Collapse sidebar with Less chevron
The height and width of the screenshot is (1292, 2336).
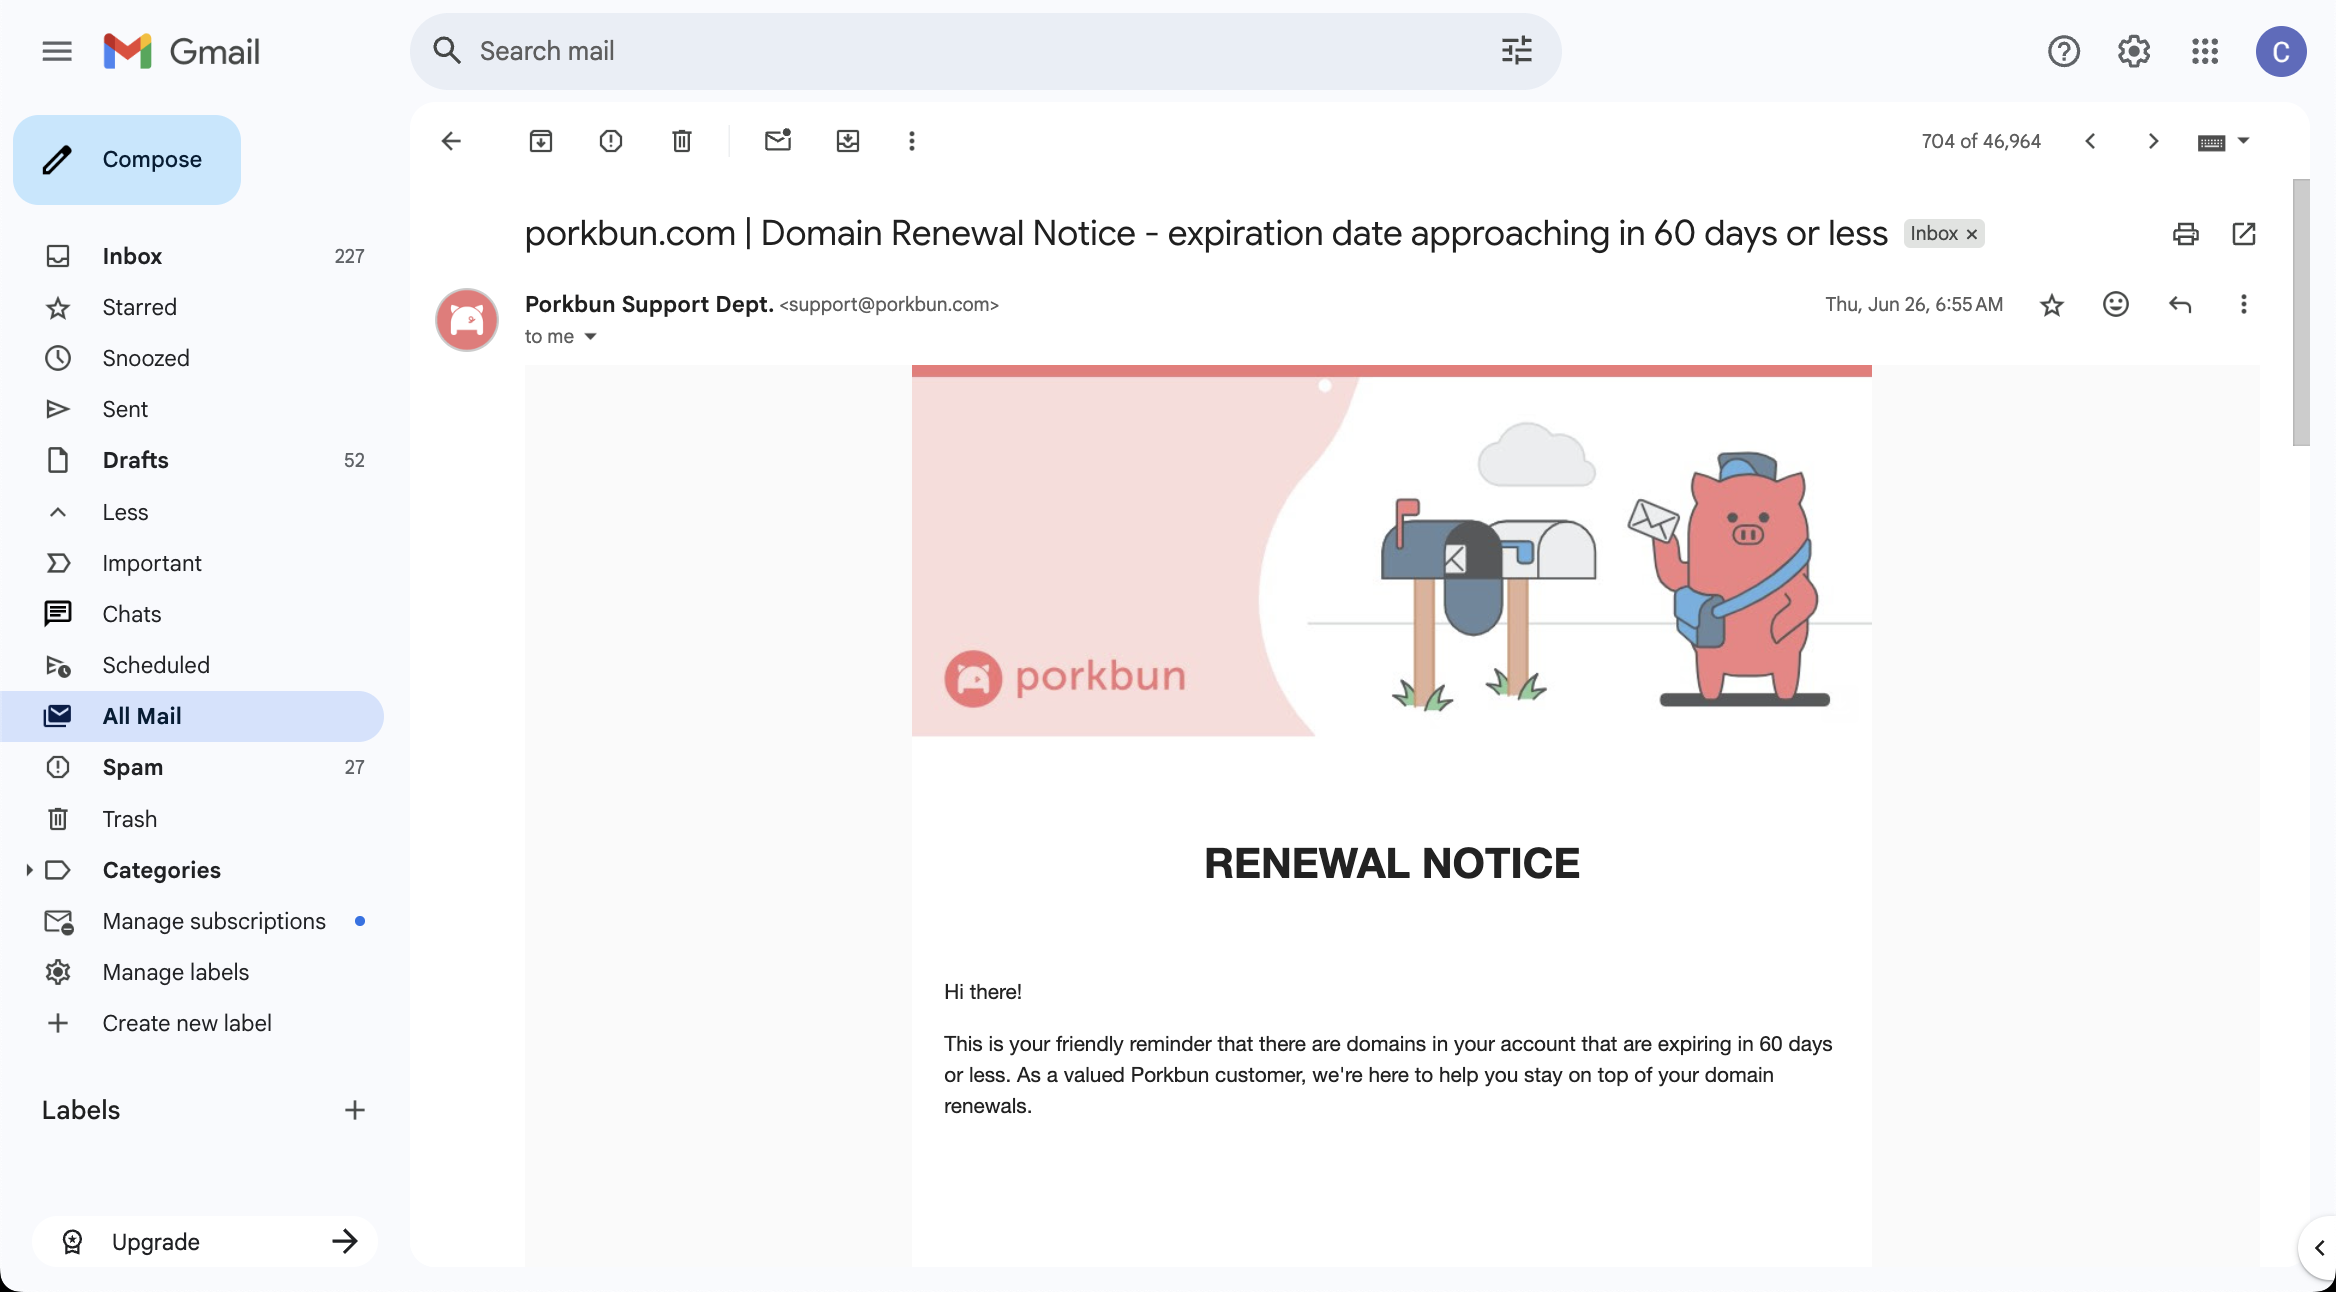click(x=58, y=512)
